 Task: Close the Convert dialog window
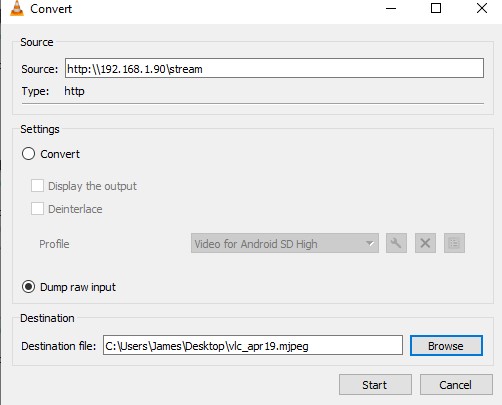482,8
